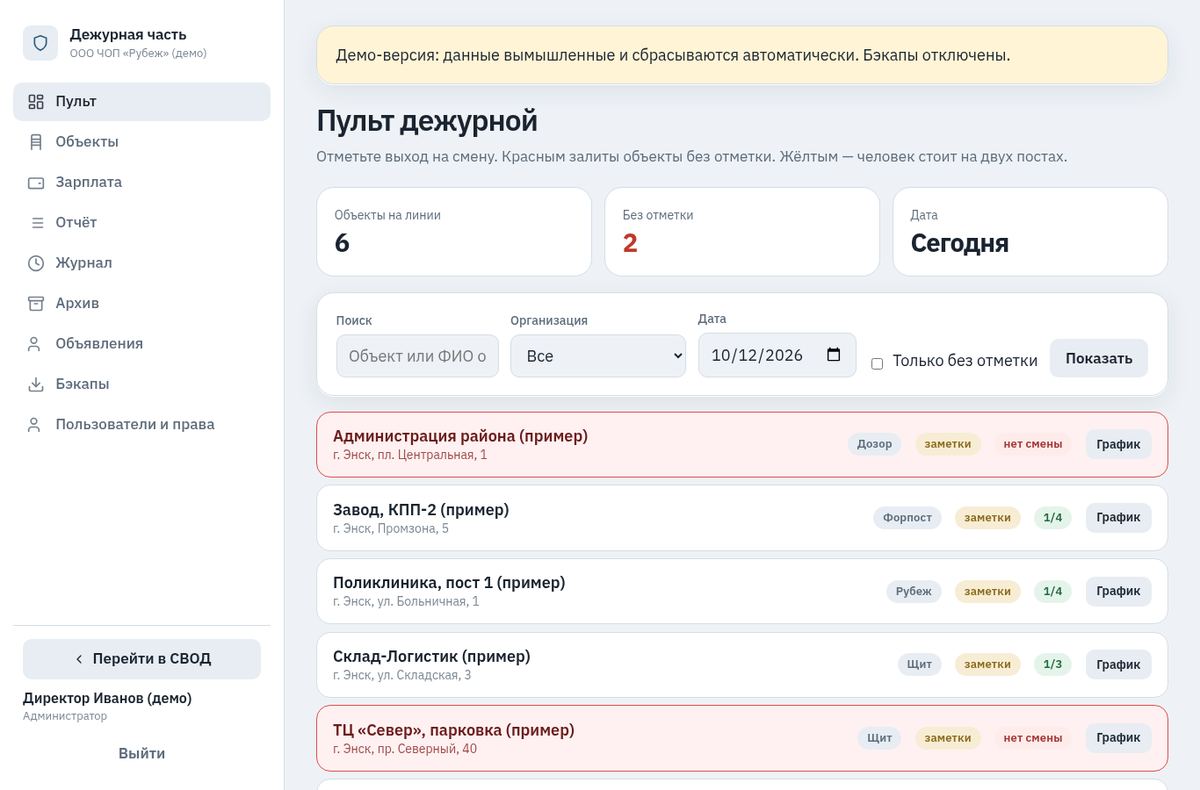Click заметки tag on Завод, КПП-2
This screenshot has height=790, width=1200.
(x=988, y=517)
